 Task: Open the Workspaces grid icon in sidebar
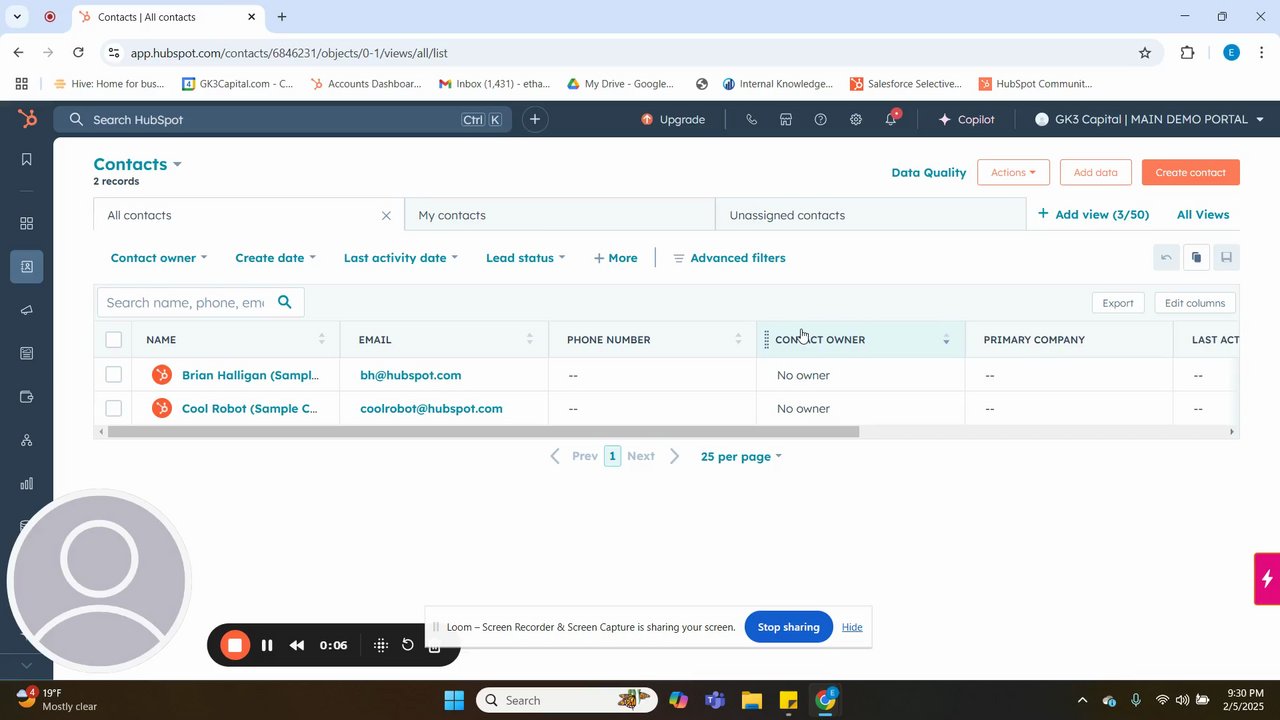[x=27, y=223]
